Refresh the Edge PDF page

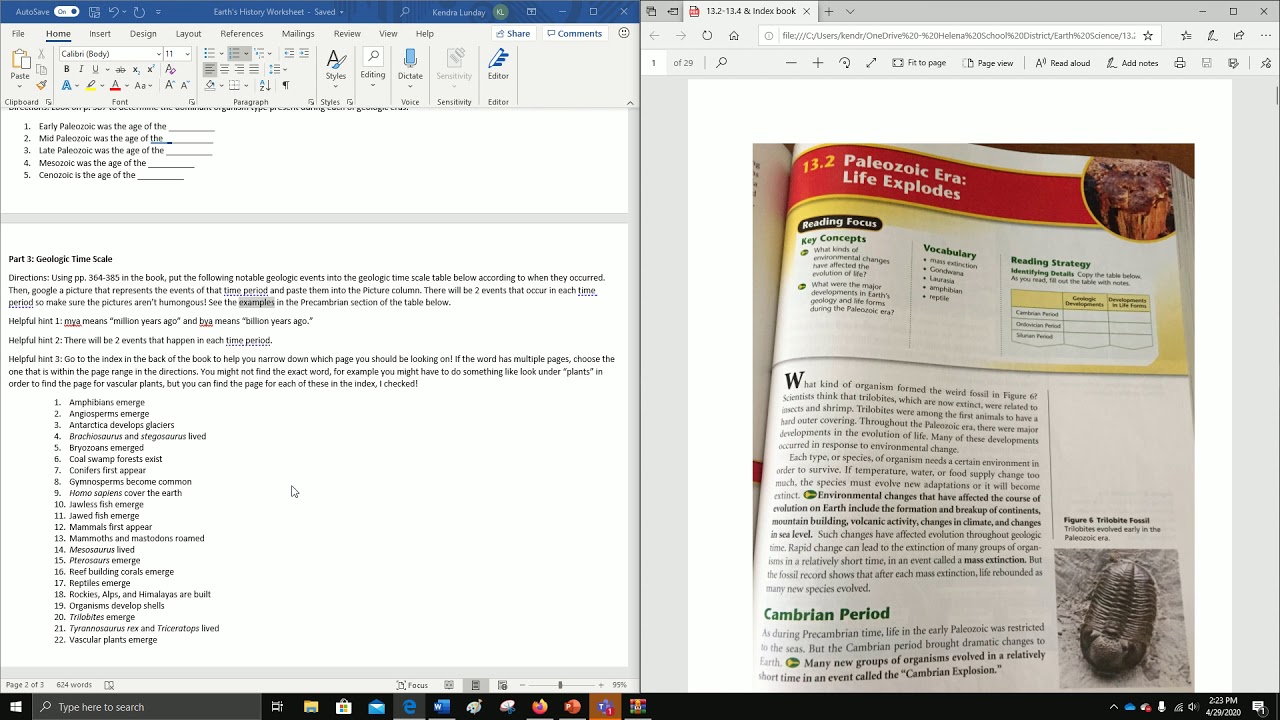[x=707, y=35]
